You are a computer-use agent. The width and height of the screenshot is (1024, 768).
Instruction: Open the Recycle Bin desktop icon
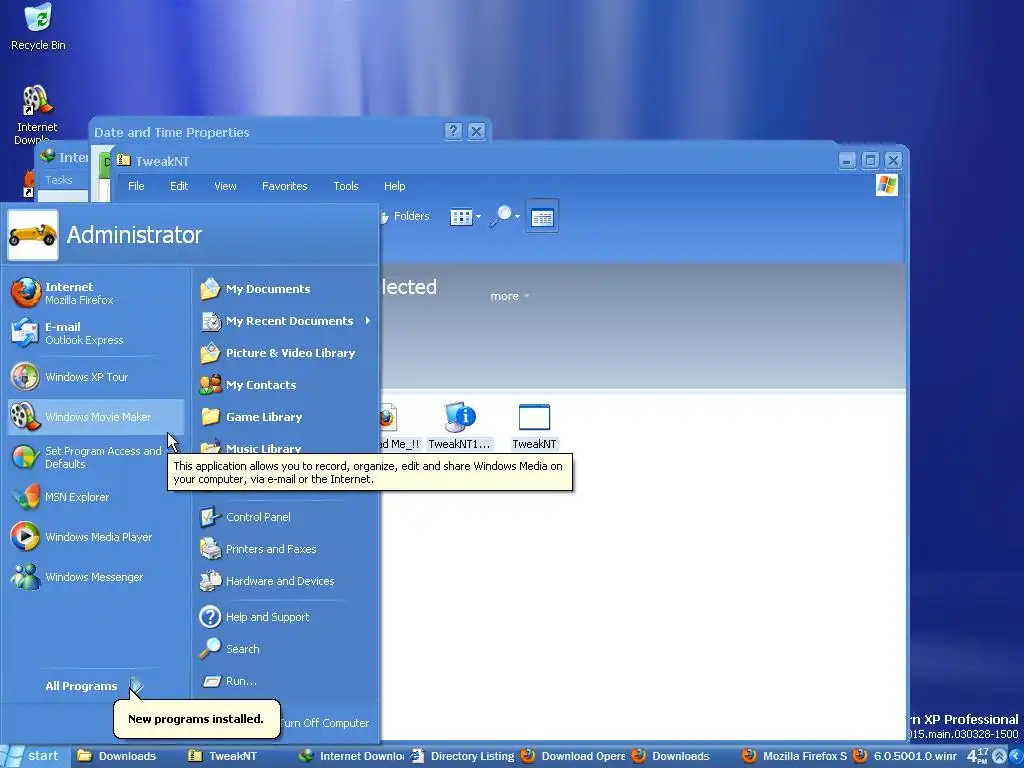click(x=38, y=27)
